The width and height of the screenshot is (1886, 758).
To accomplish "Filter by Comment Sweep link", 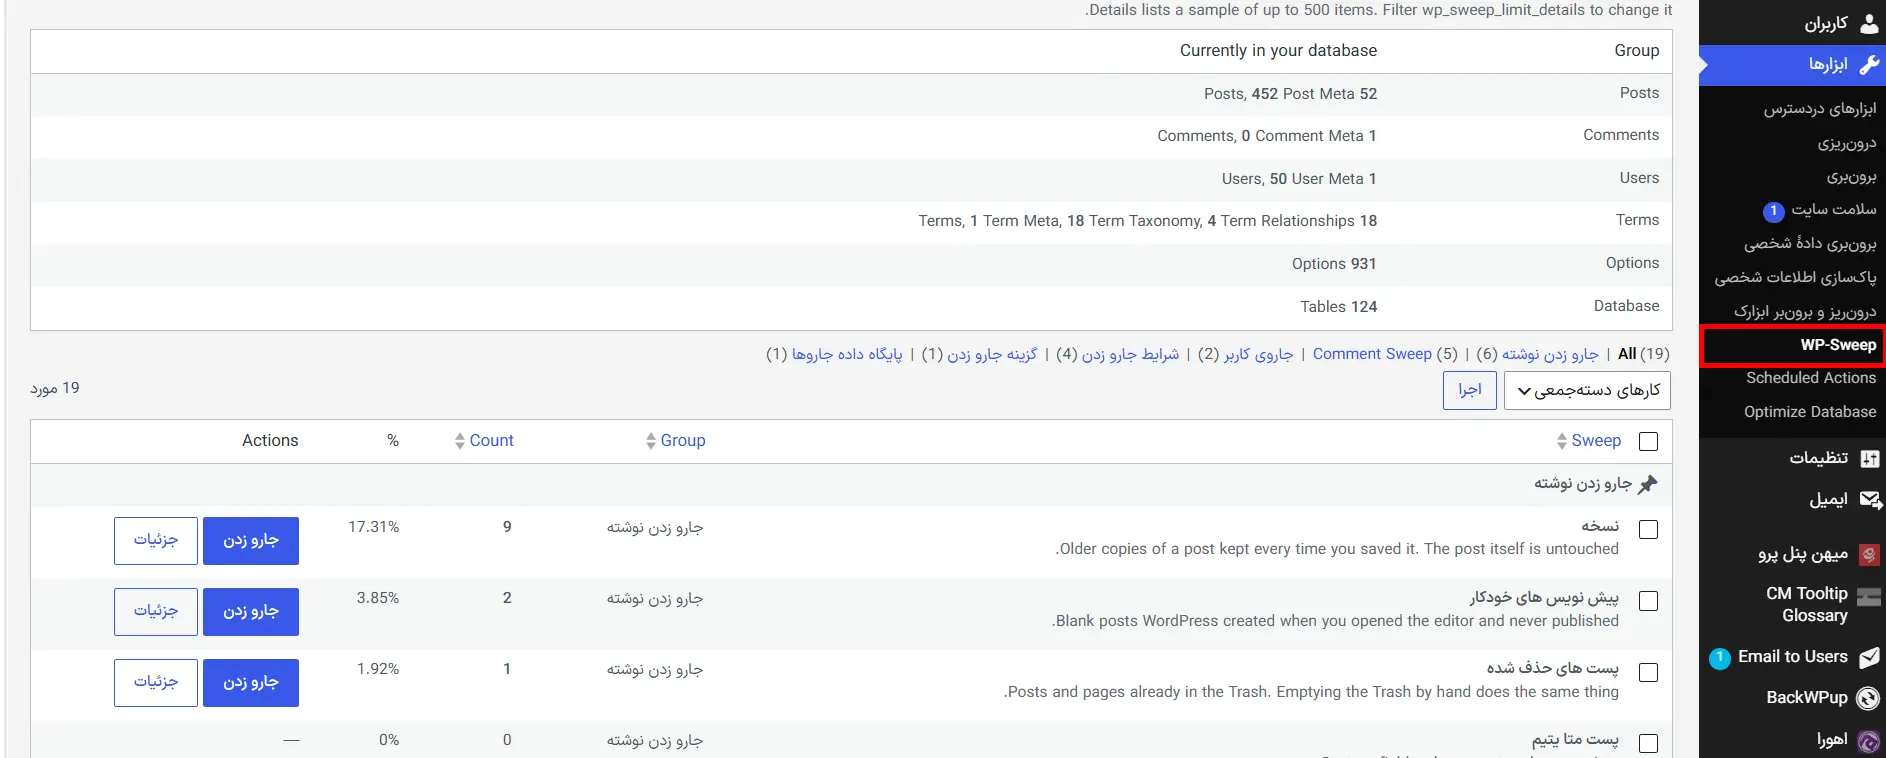I will click(x=1372, y=354).
